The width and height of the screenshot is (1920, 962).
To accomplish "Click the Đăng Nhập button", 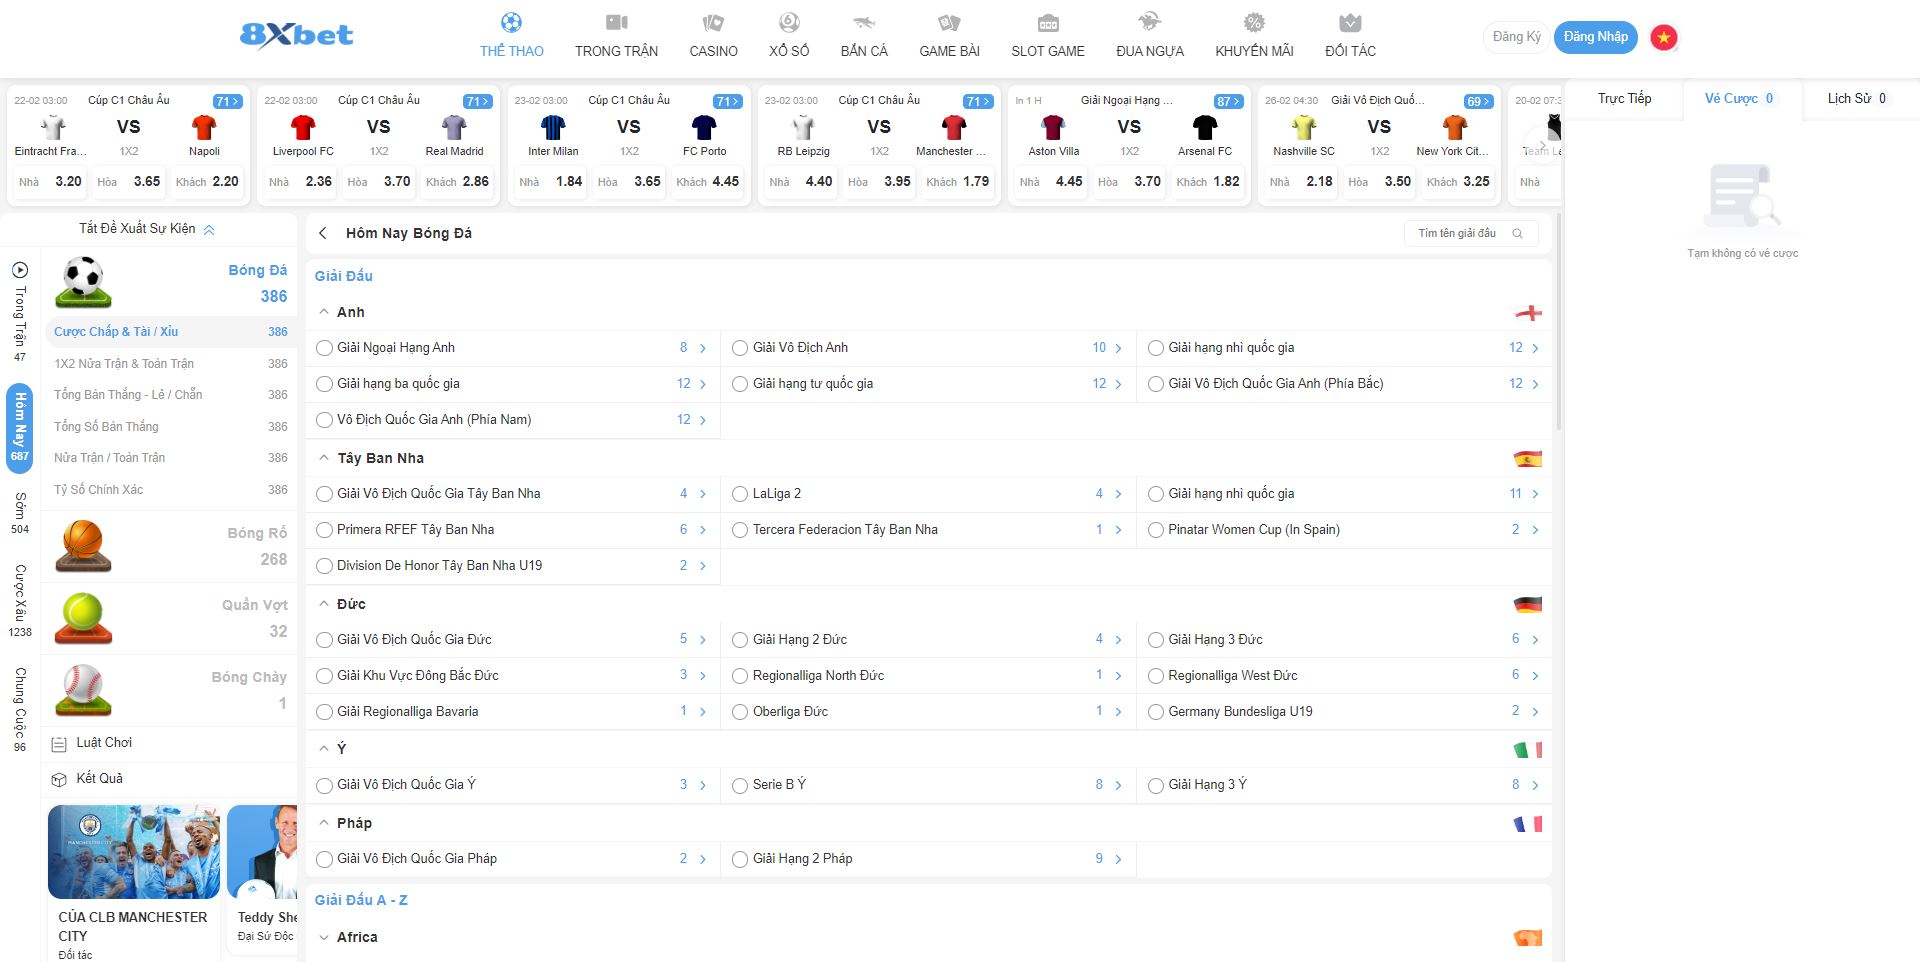I will (x=1595, y=37).
